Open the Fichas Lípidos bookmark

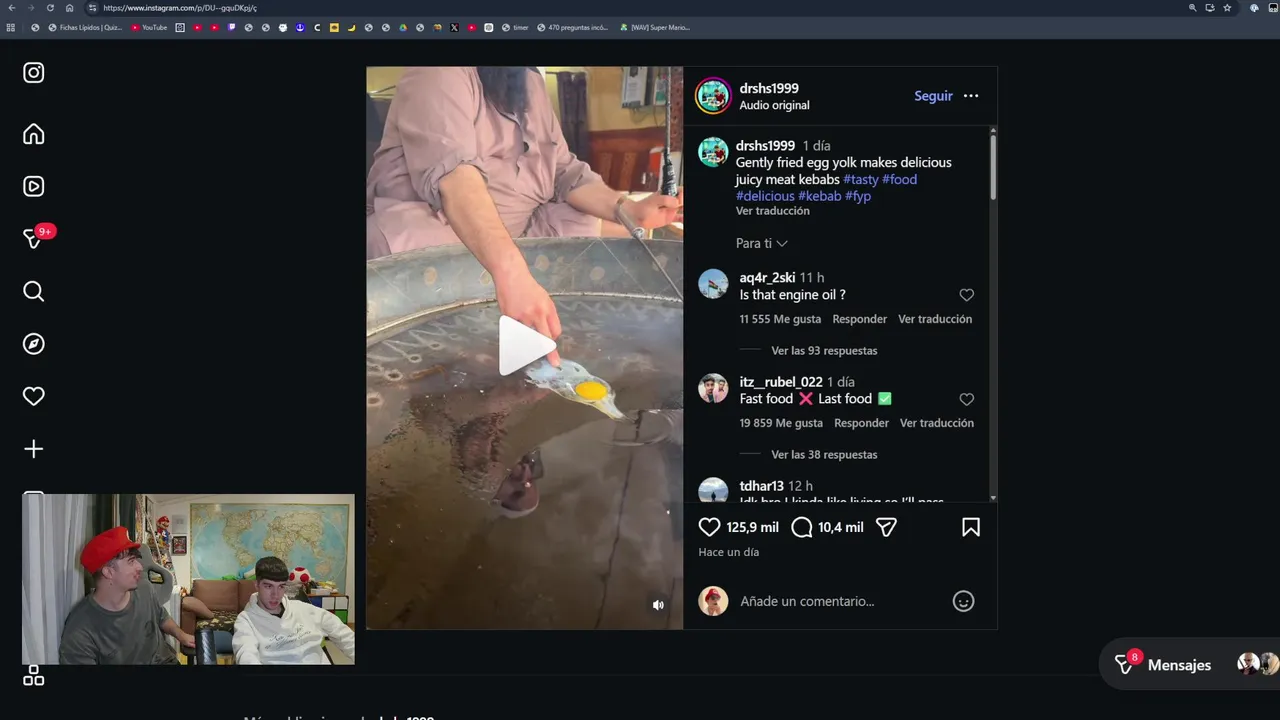pos(85,28)
